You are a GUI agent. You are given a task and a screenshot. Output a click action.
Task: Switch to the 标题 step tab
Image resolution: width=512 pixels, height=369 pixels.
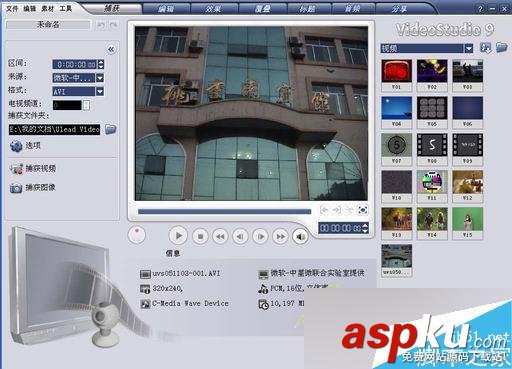pyautogui.click(x=308, y=9)
